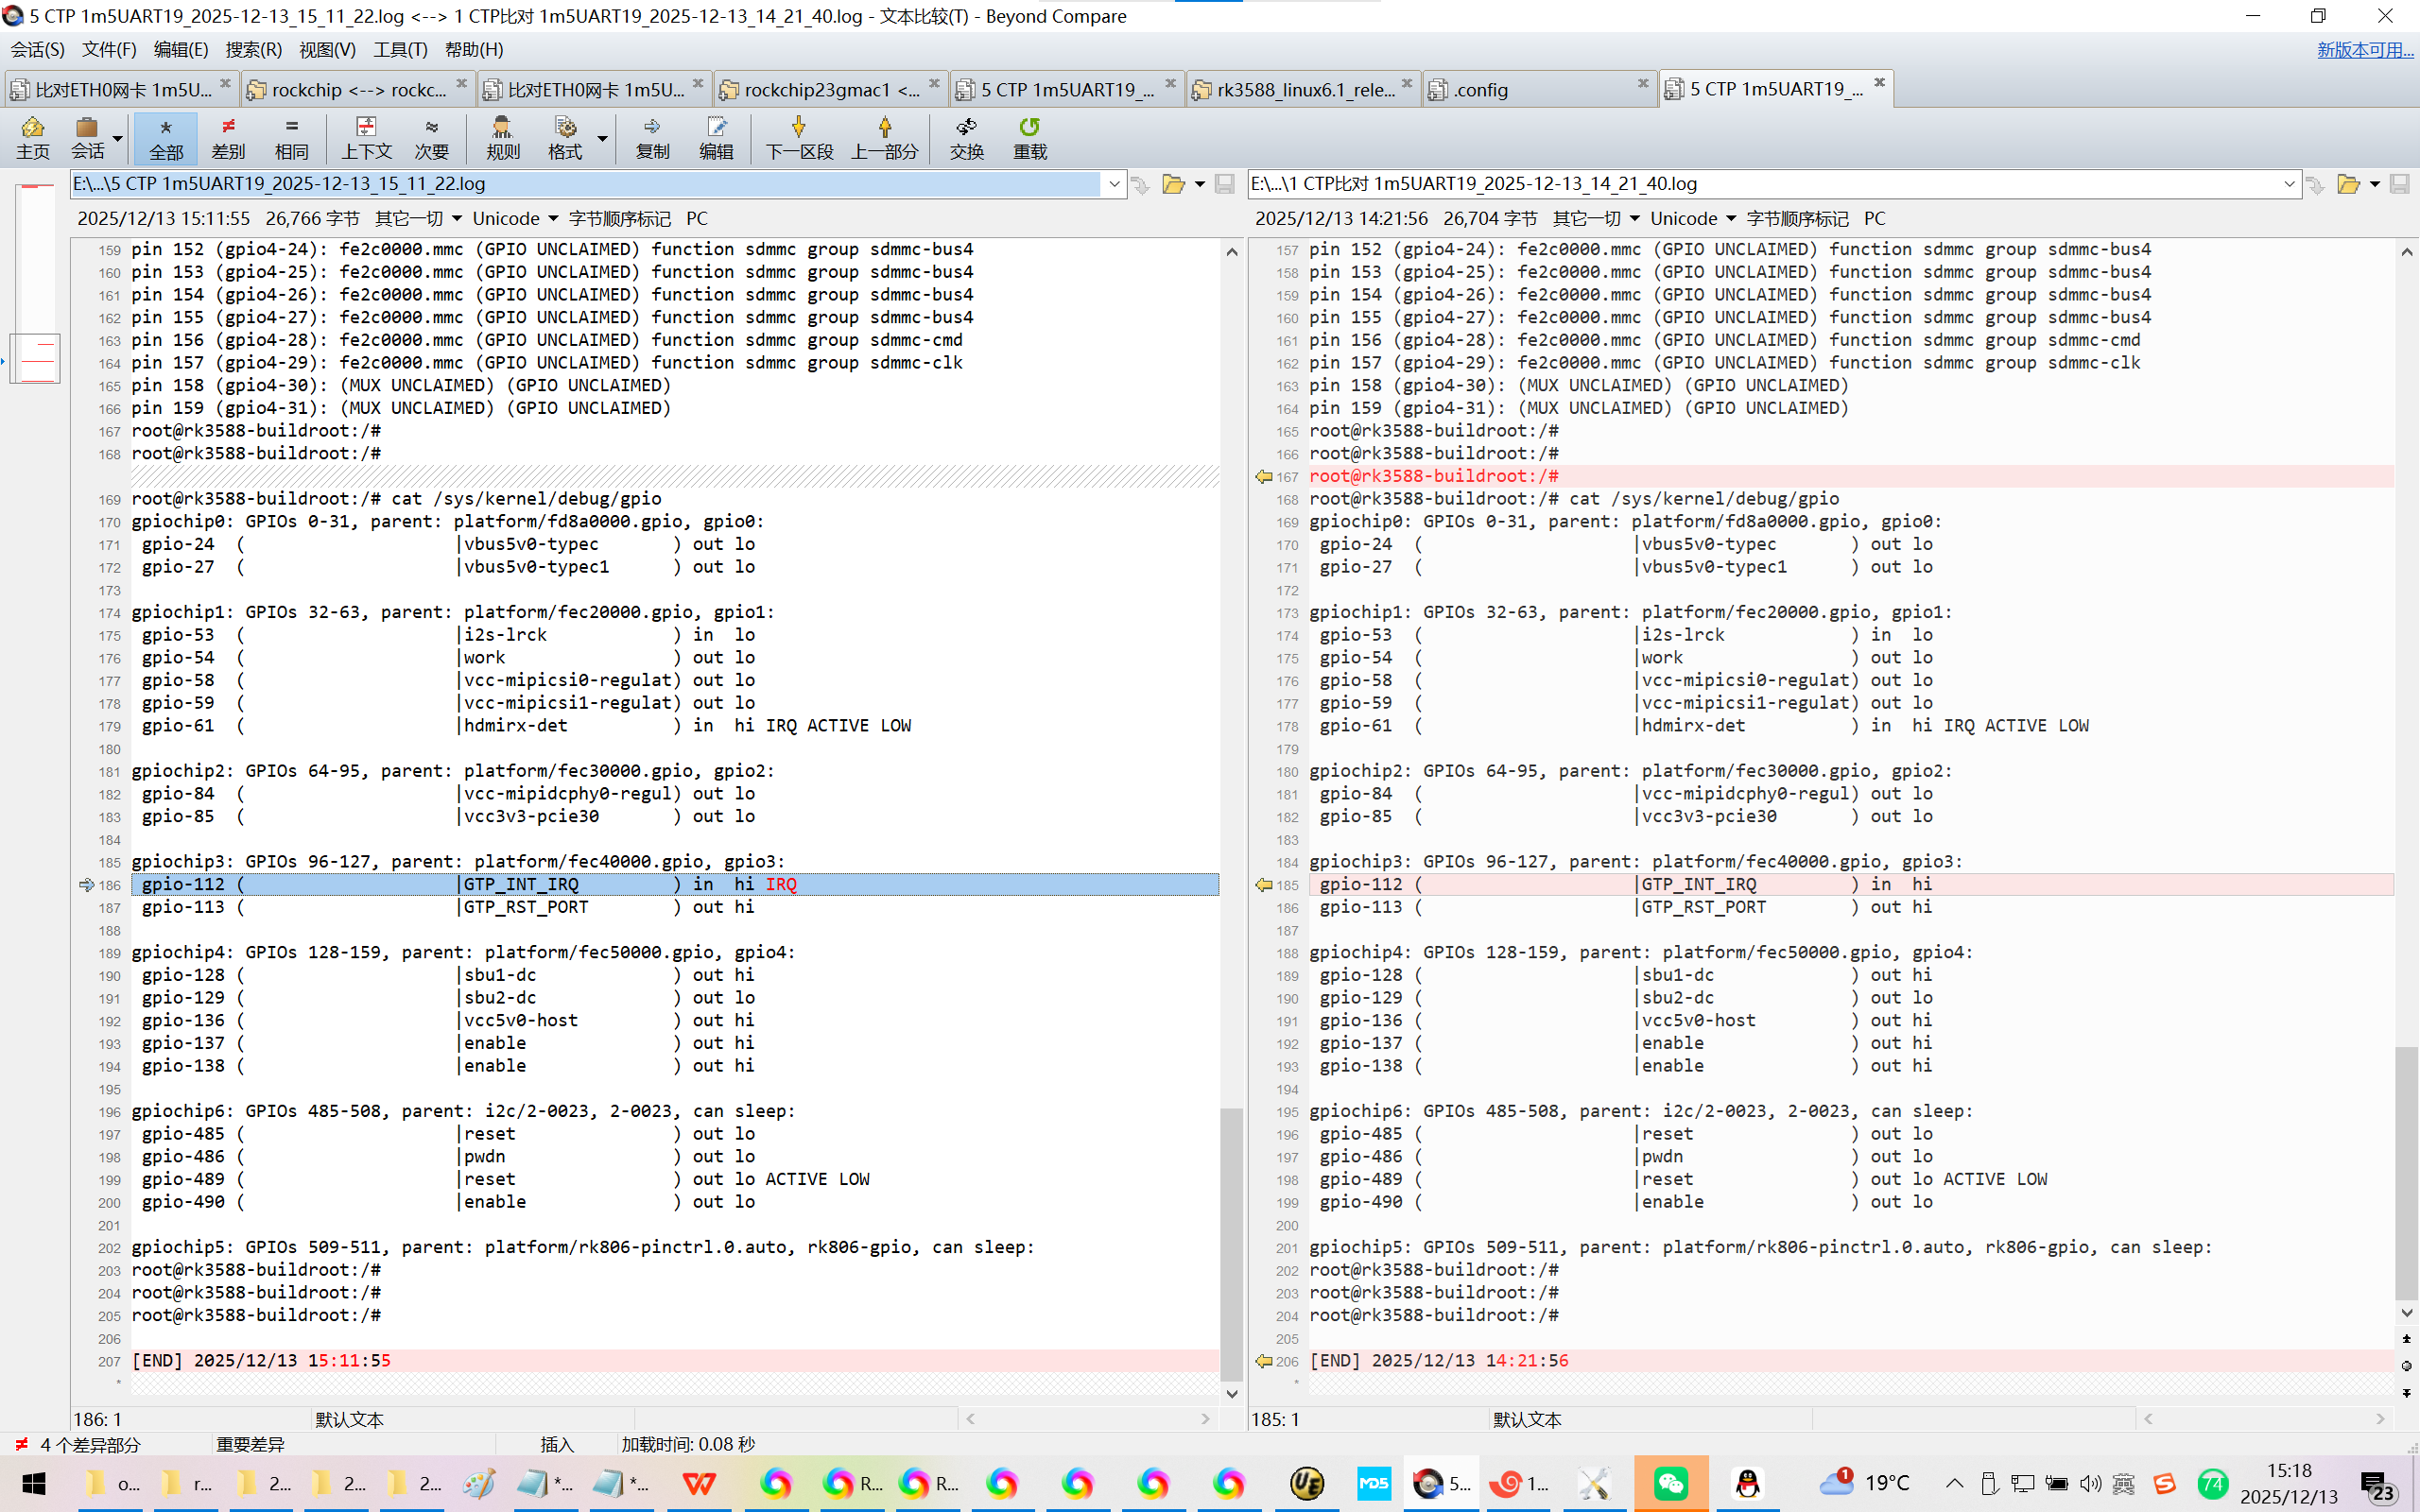Click the Home (主页) toolbar icon
Viewport: 2420px width, 1512px height.
[32, 138]
